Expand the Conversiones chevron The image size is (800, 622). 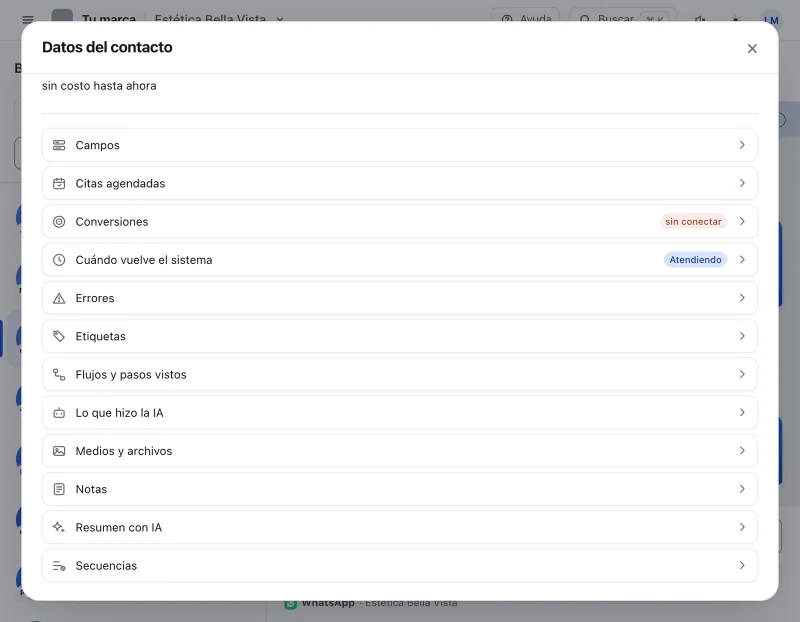(x=742, y=221)
